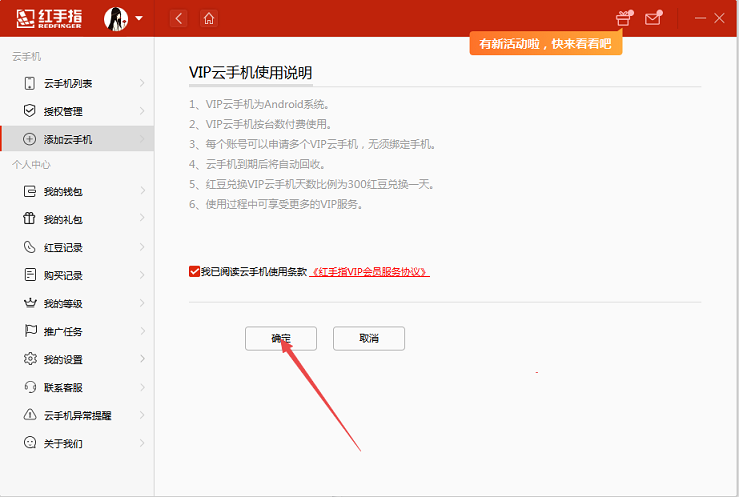
Task: Expand the chevron on 我的等级 row
Action: (x=142, y=303)
